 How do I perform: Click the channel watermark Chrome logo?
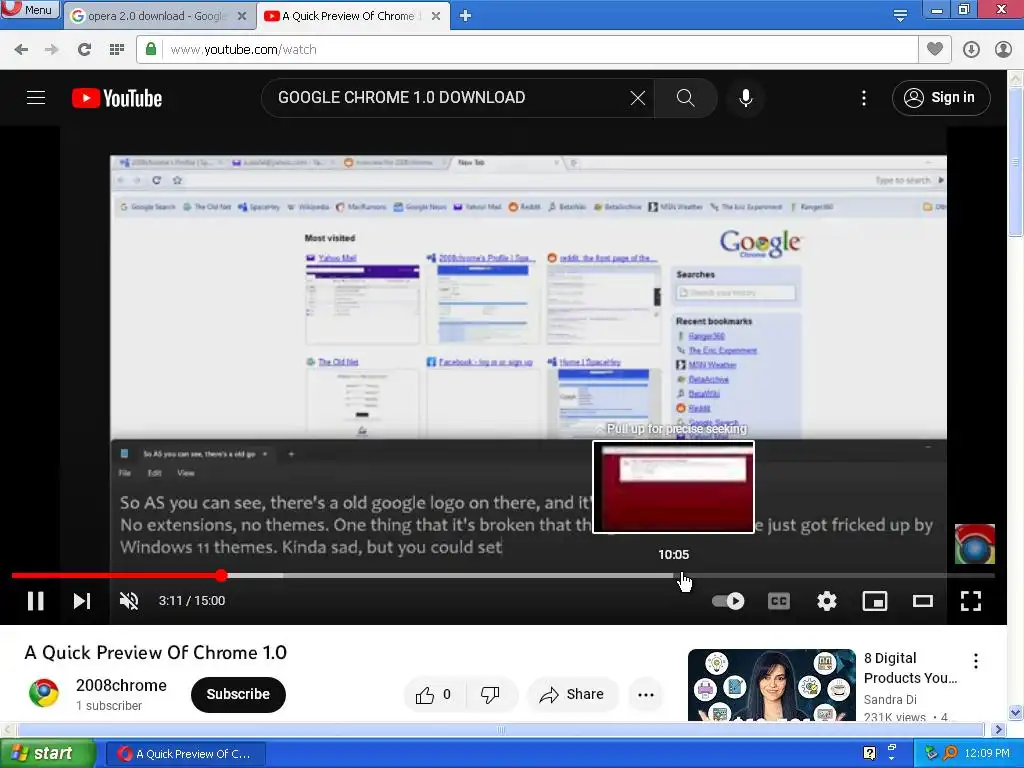tap(974, 543)
